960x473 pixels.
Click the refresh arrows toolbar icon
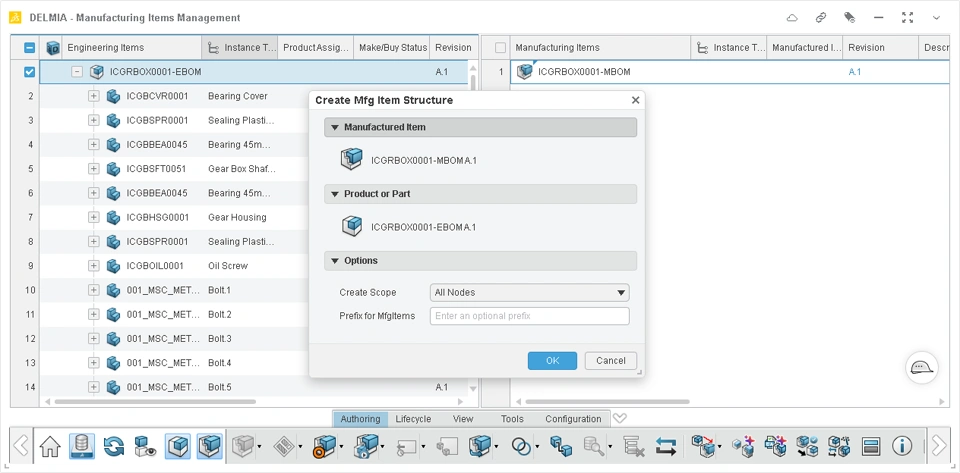tap(113, 446)
